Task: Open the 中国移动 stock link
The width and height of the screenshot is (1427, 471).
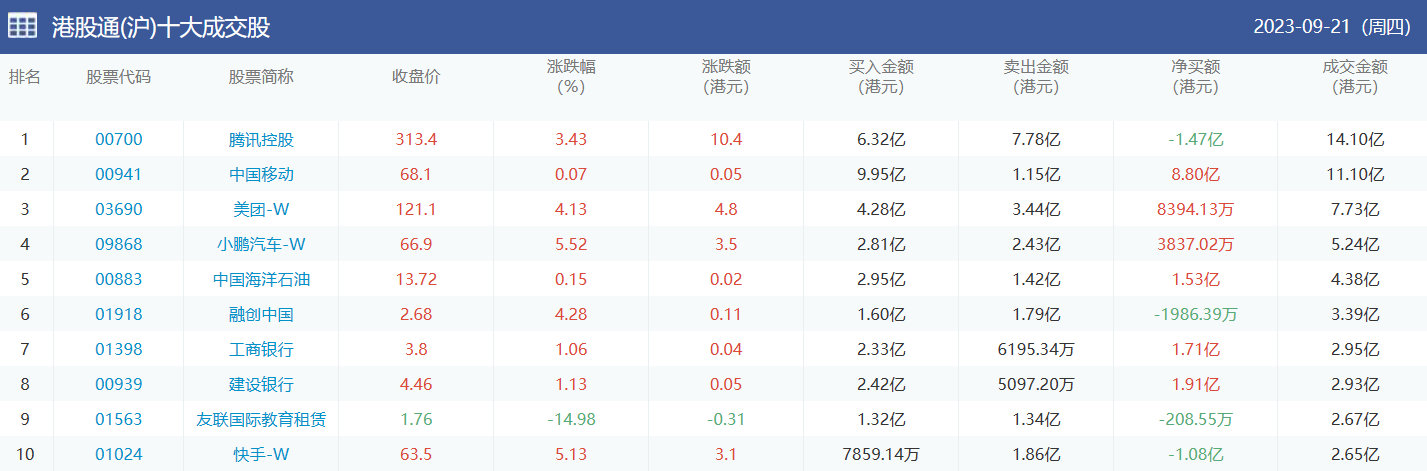Action: tap(261, 175)
